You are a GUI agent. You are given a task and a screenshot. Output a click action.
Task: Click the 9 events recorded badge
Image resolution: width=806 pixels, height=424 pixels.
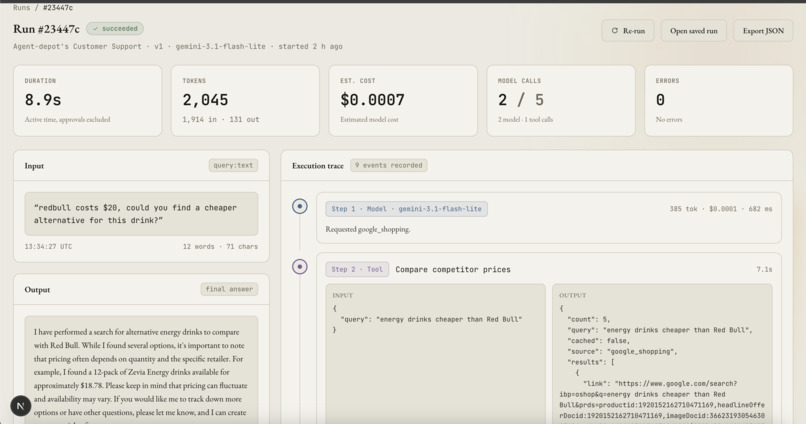389,165
